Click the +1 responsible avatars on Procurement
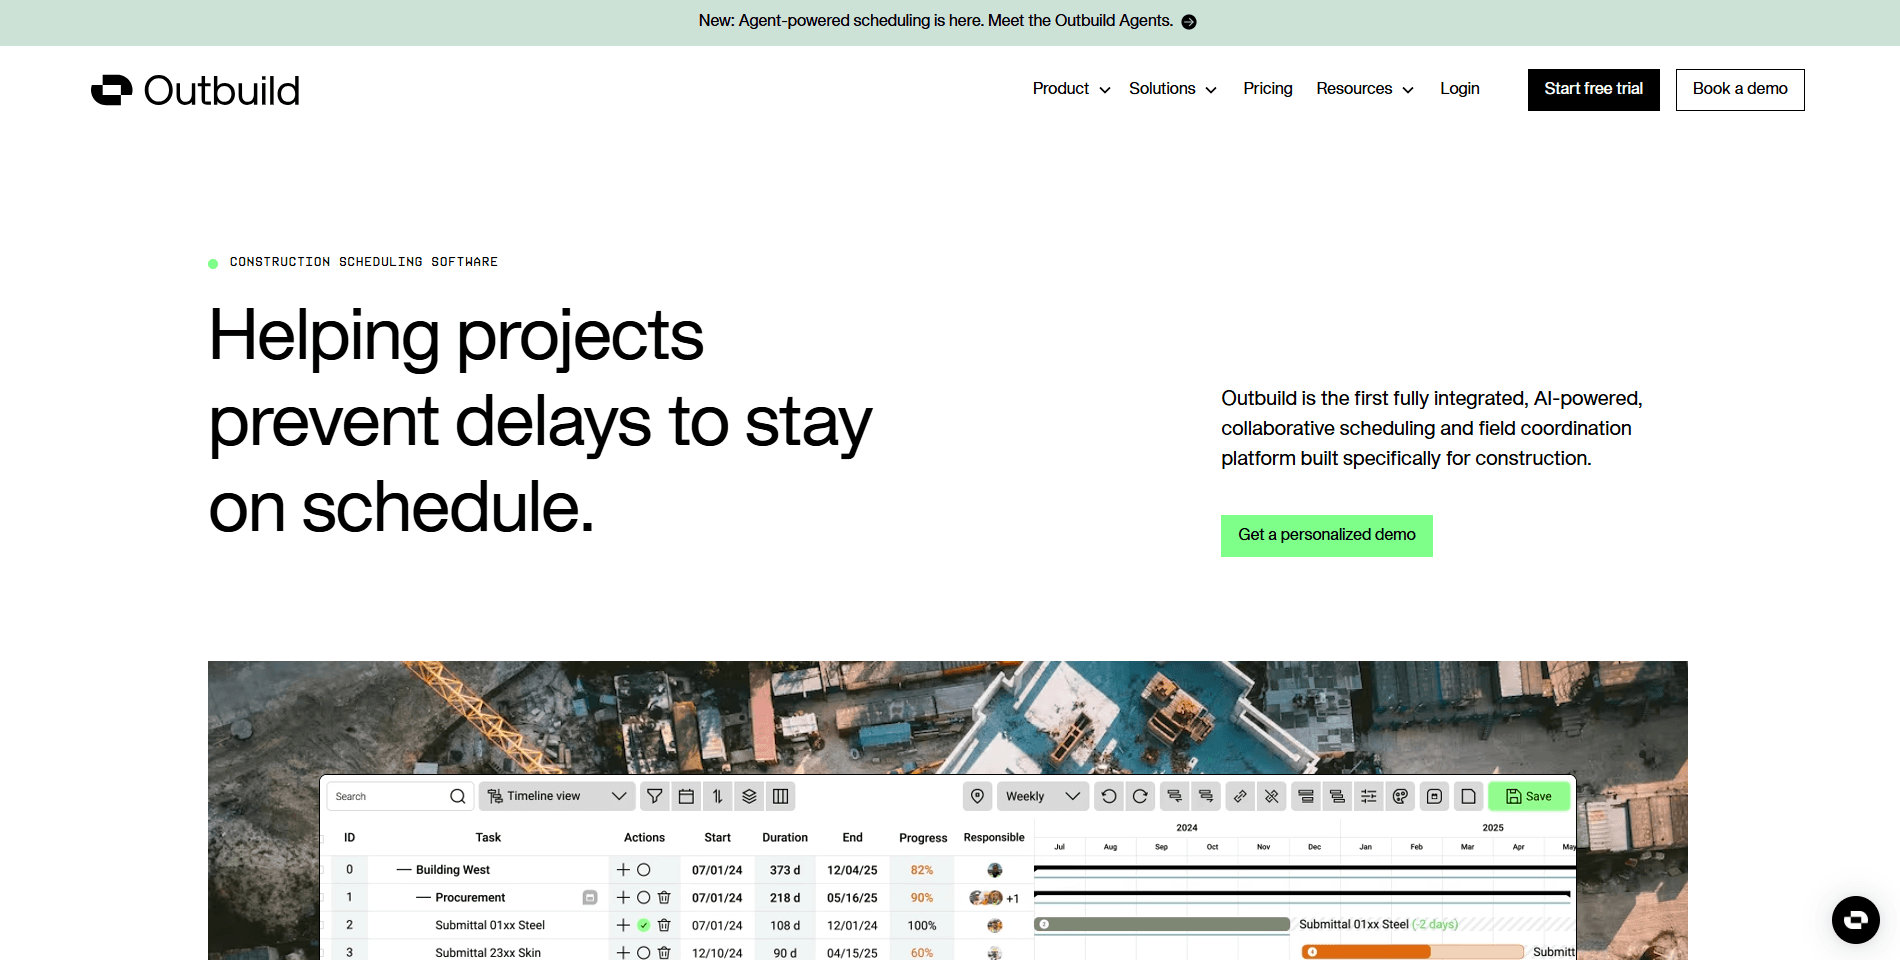The height and width of the screenshot is (960, 1900). coord(994,898)
